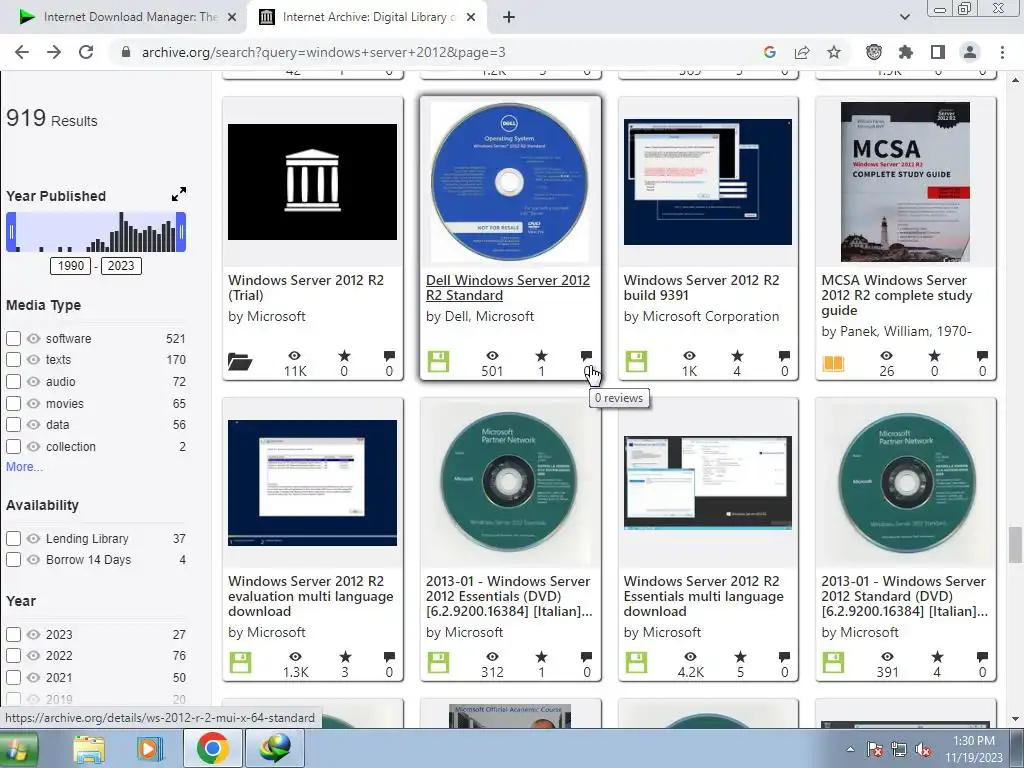
Task: Open a new browser tab
Action: click(509, 17)
